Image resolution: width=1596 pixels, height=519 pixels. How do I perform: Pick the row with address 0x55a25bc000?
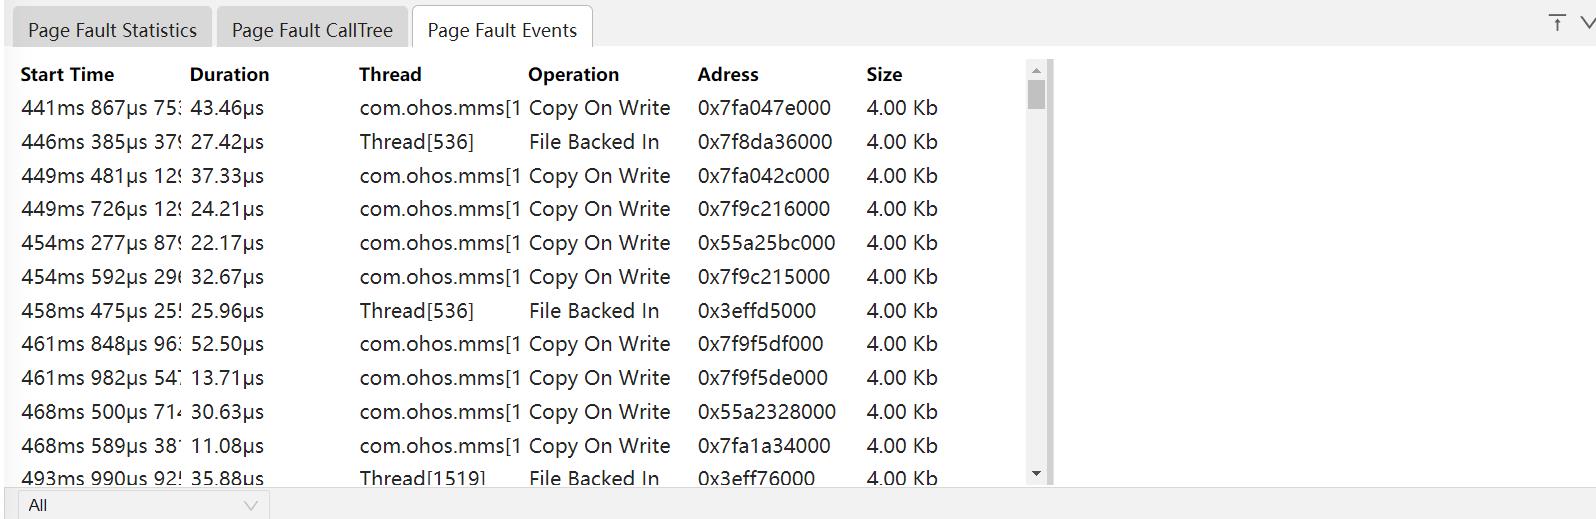pos(766,243)
